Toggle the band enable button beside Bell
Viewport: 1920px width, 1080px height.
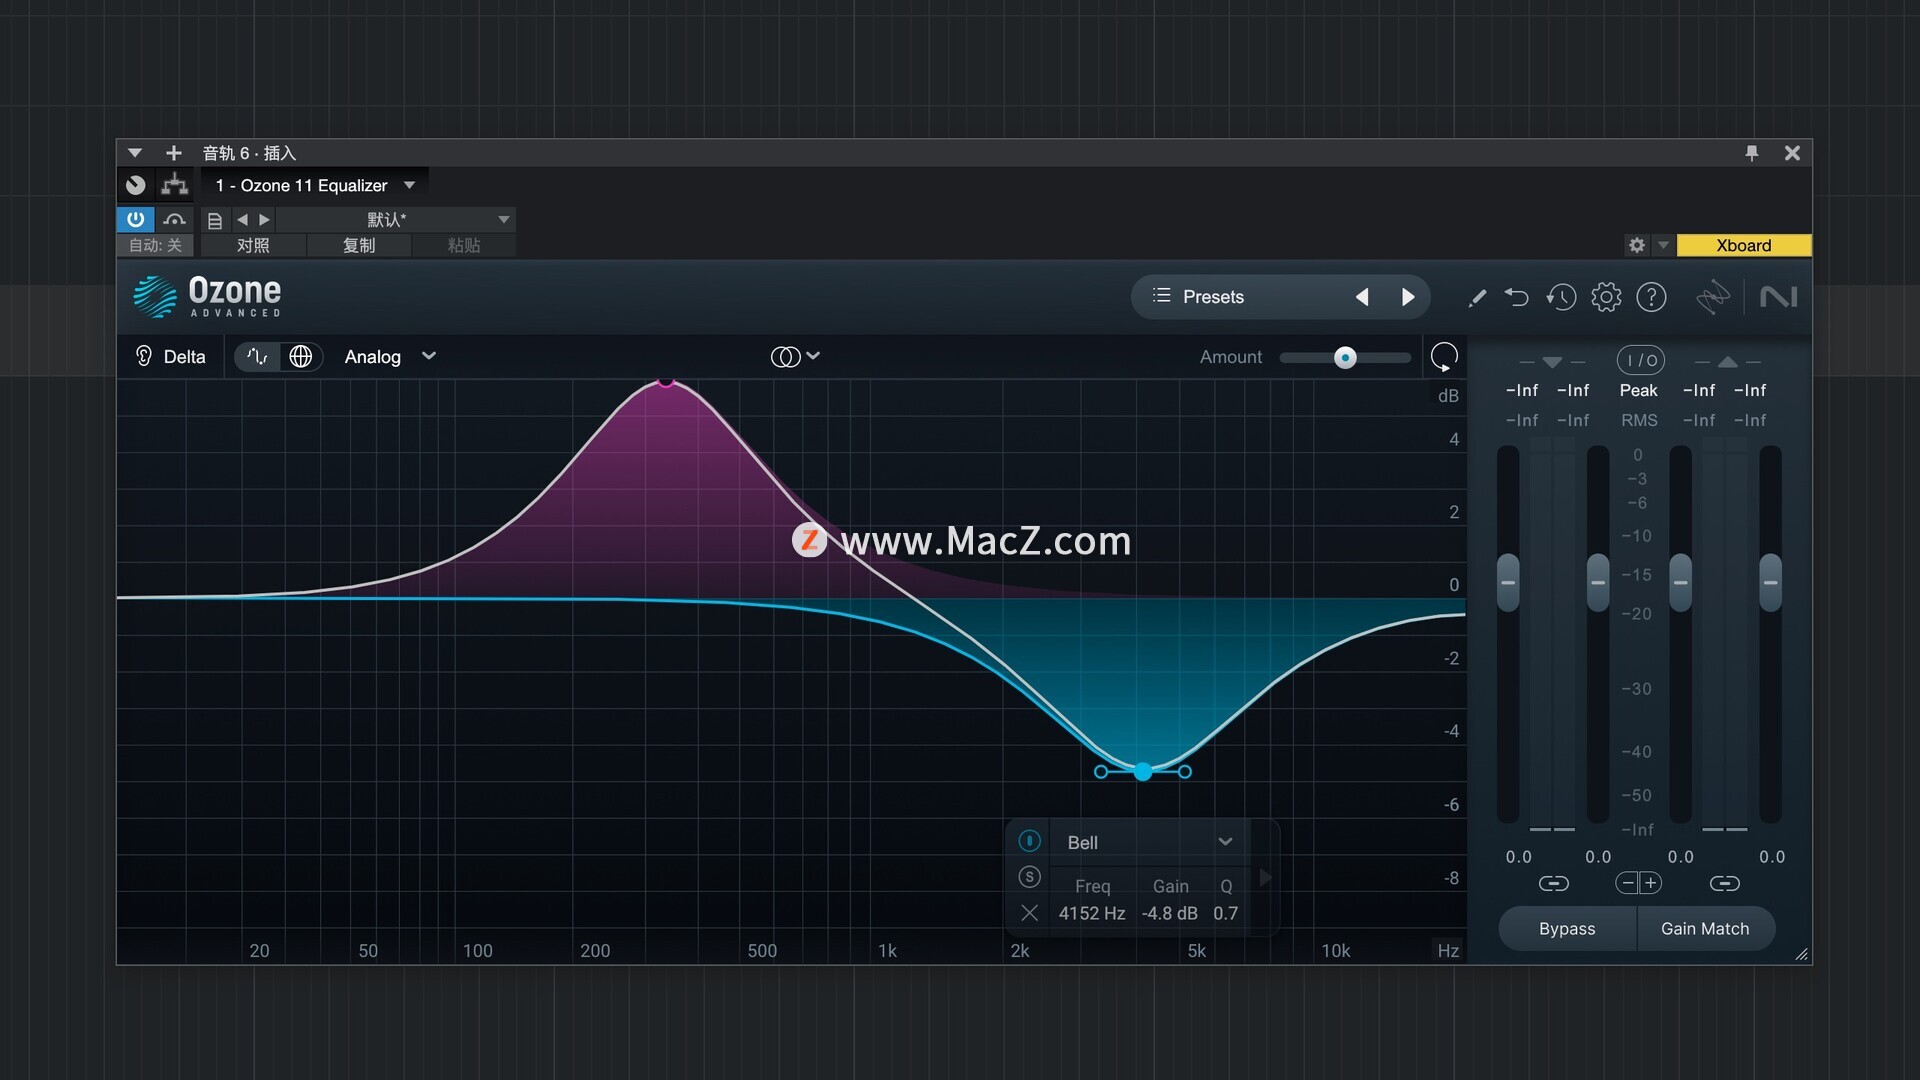click(1029, 841)
